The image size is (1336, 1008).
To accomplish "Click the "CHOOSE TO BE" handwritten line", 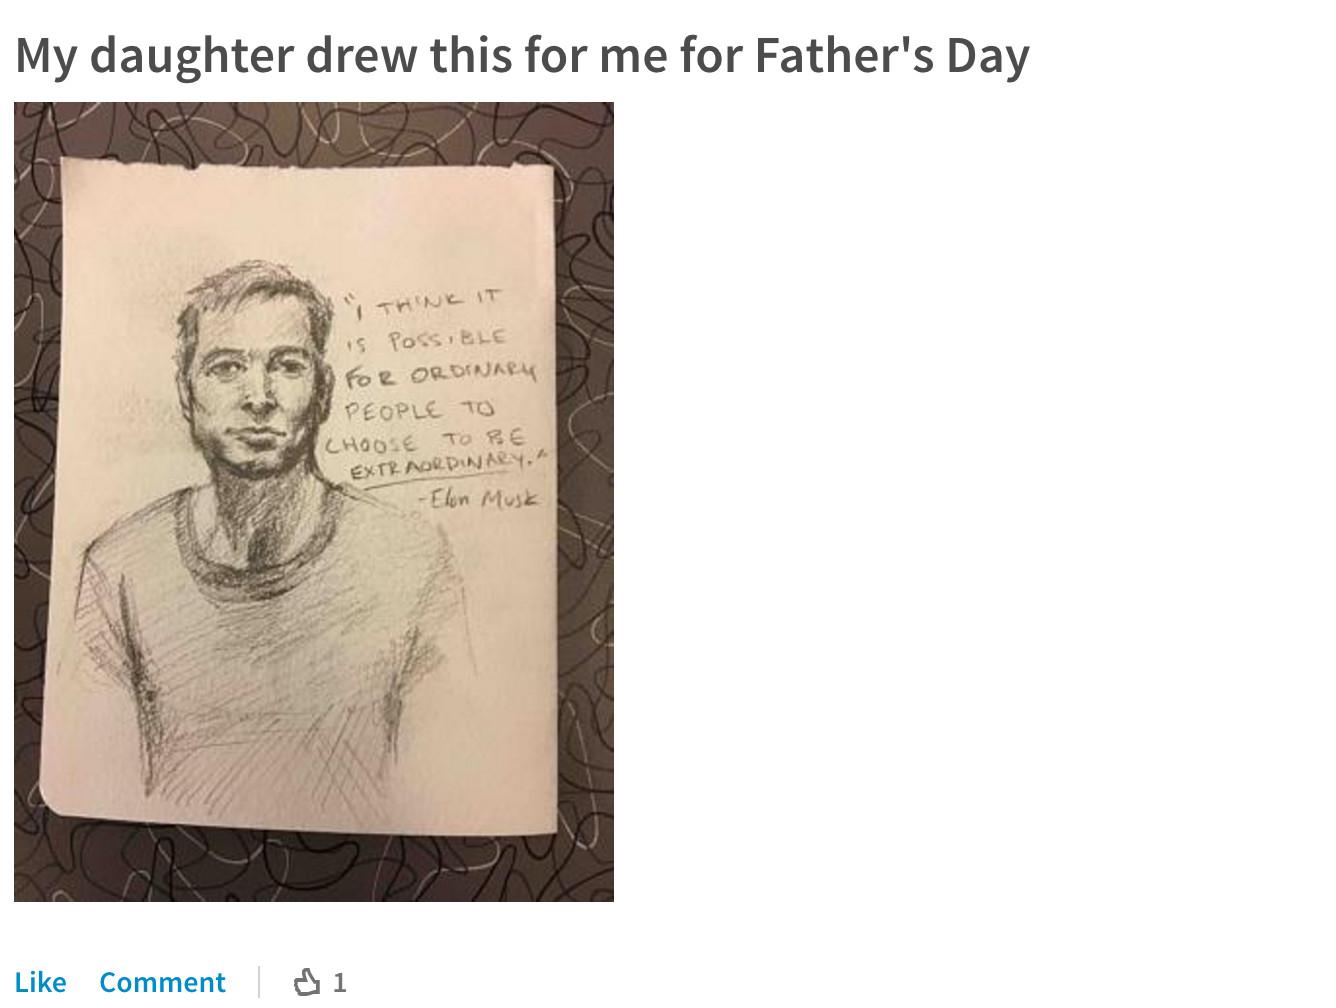I will click(x=426, y=441).
